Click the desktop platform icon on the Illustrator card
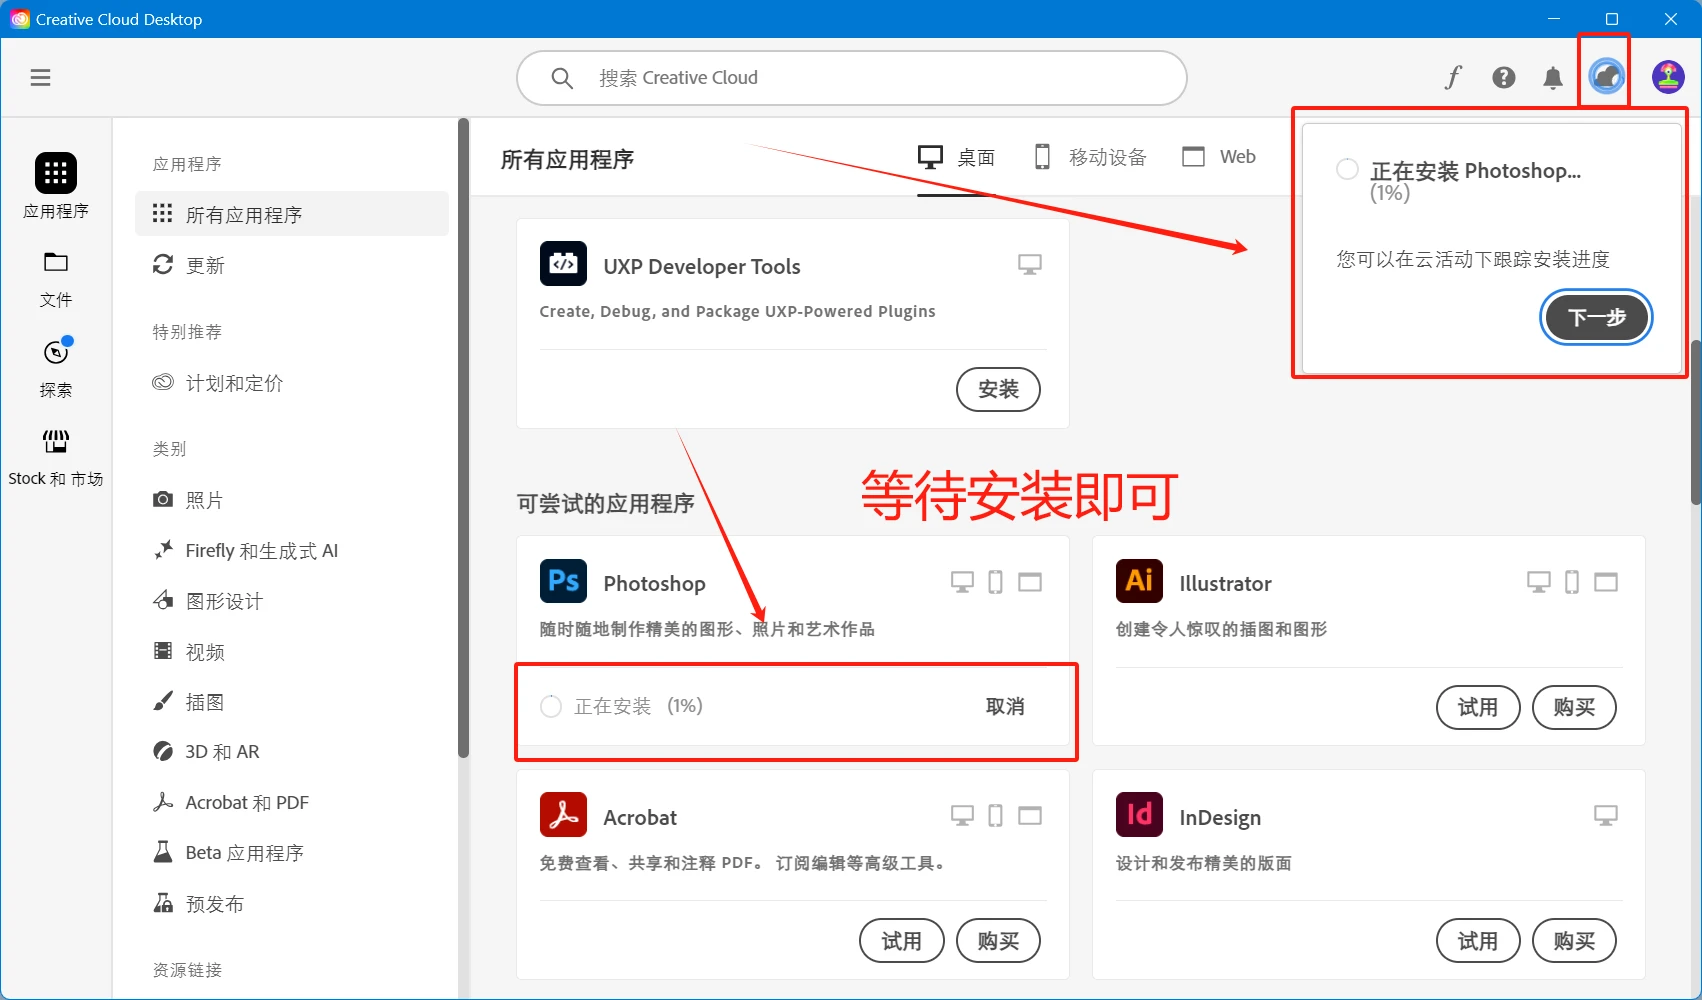Viewport: 1702px width, 1000px height. [1539, 582]
